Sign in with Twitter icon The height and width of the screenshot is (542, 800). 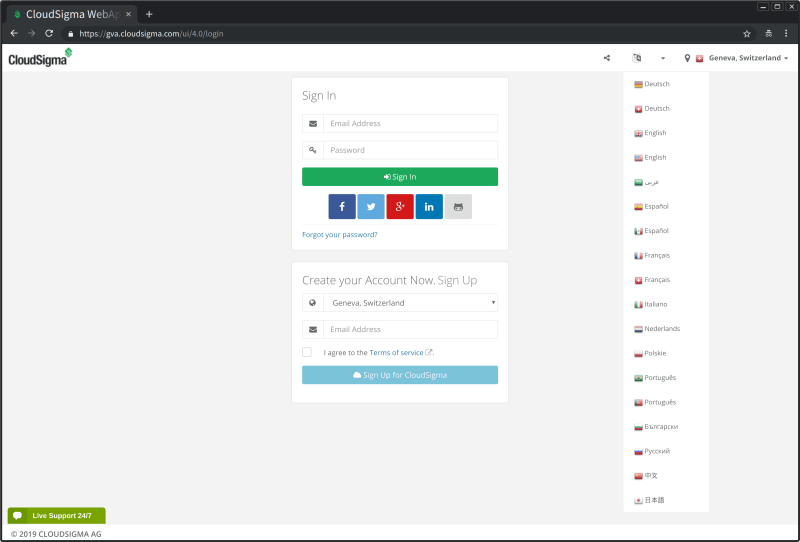point(371,207)
